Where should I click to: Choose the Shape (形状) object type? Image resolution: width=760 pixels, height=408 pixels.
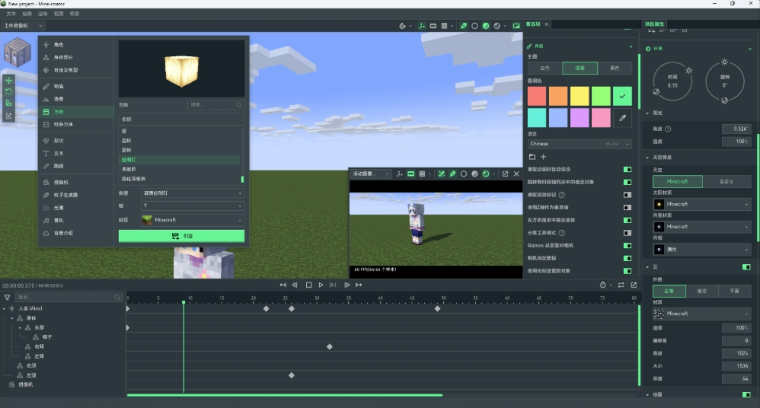pos(76,141)
